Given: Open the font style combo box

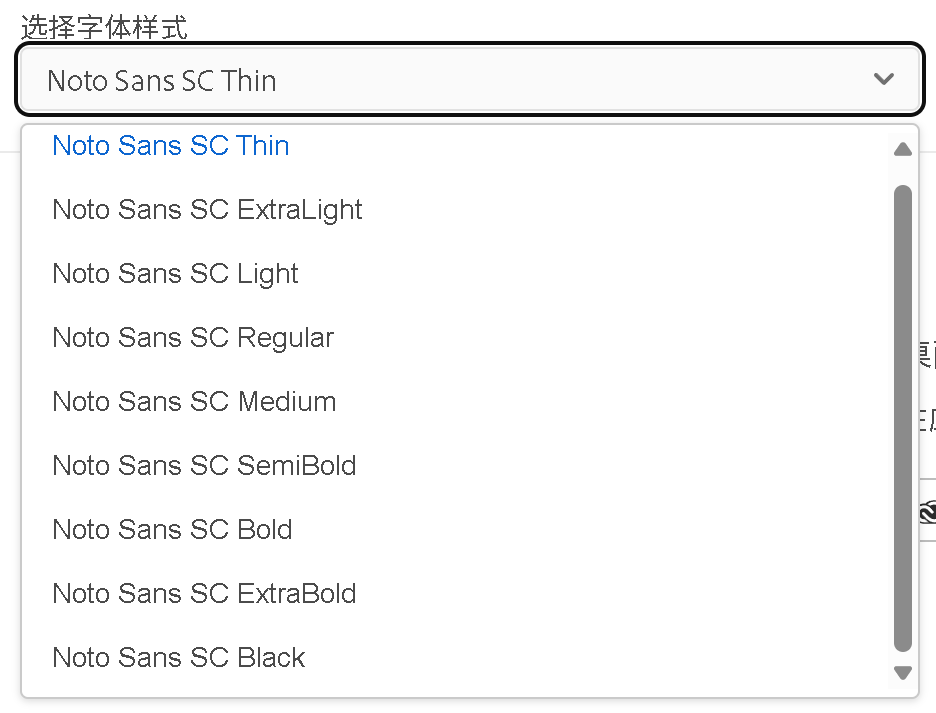Looking at the screenshot, I should coord(470,78).
